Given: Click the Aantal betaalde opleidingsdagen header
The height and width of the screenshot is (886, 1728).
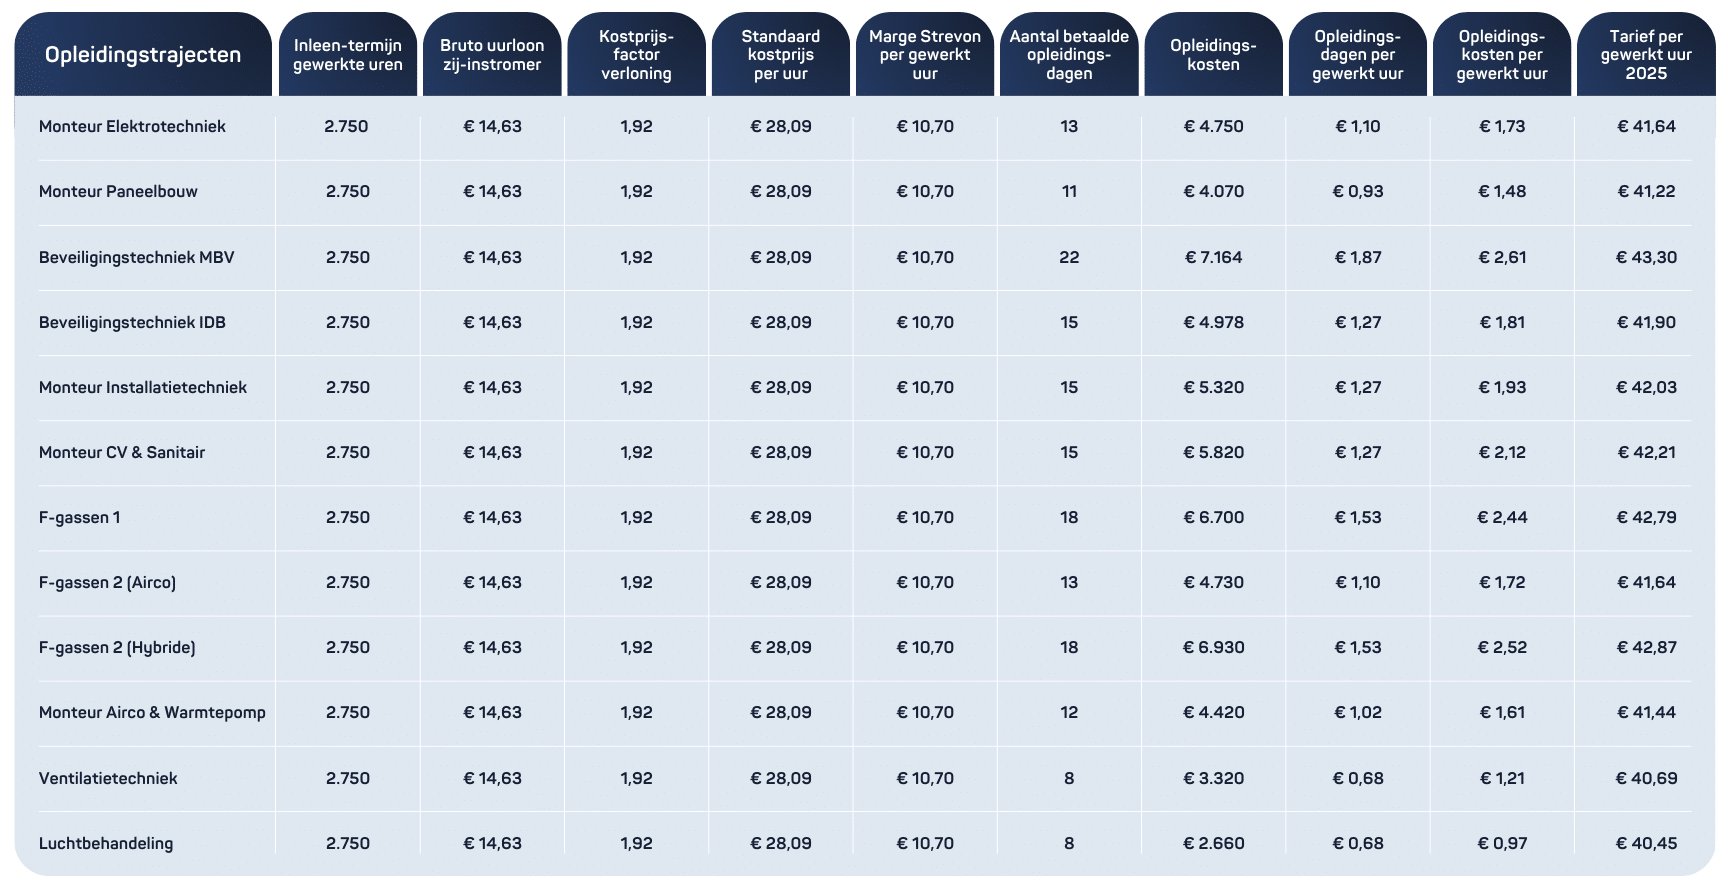Looking at the screenshot, I should pyautogui.click(x=1069, y=55).
